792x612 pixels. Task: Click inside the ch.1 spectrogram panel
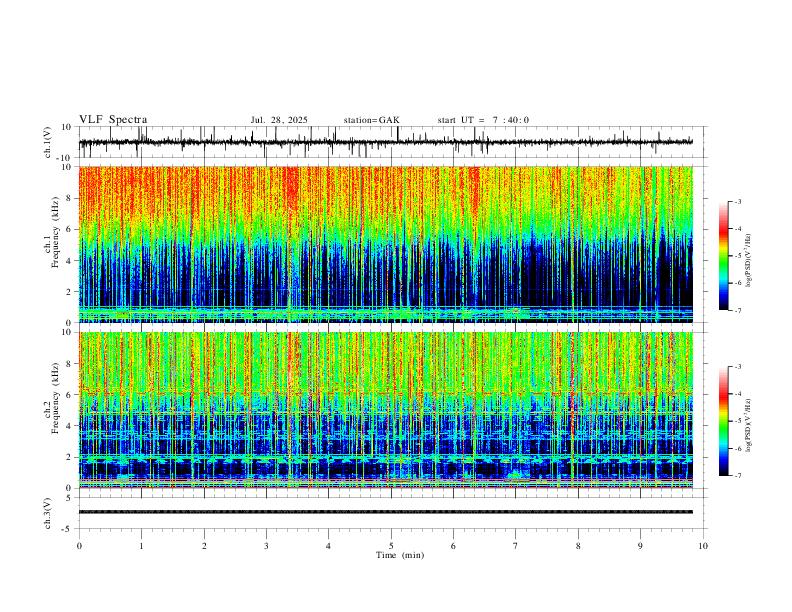(x=385, y=244)
